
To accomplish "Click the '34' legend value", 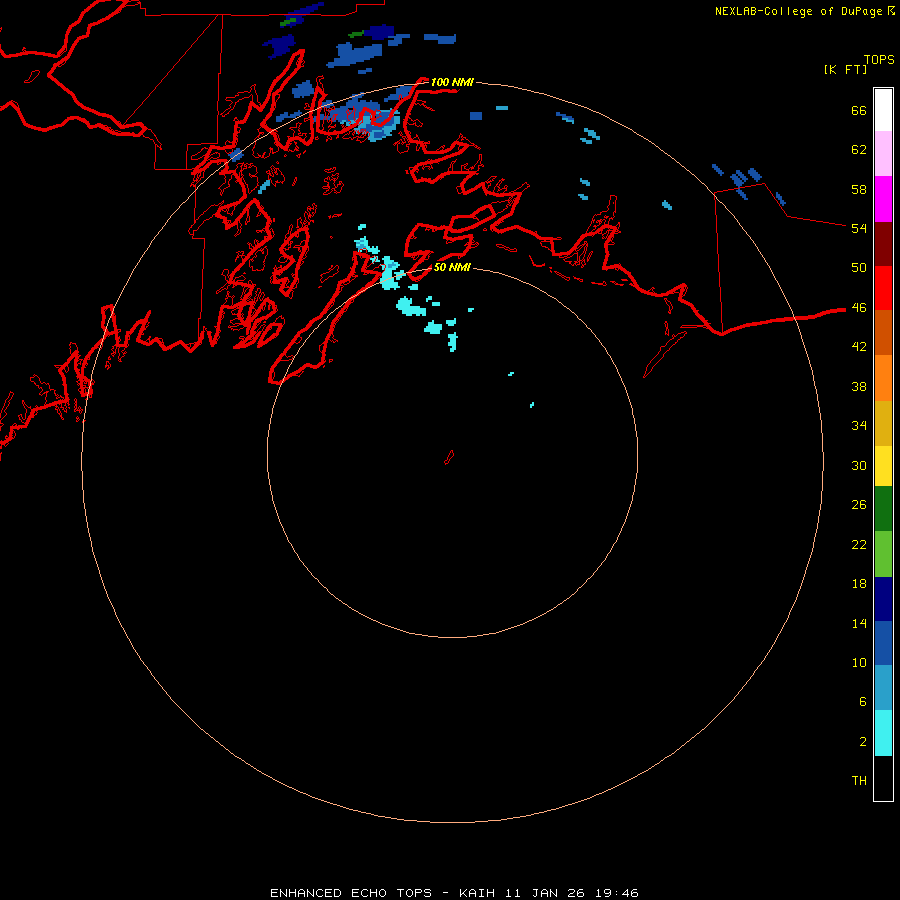I will tap(859, 426).
